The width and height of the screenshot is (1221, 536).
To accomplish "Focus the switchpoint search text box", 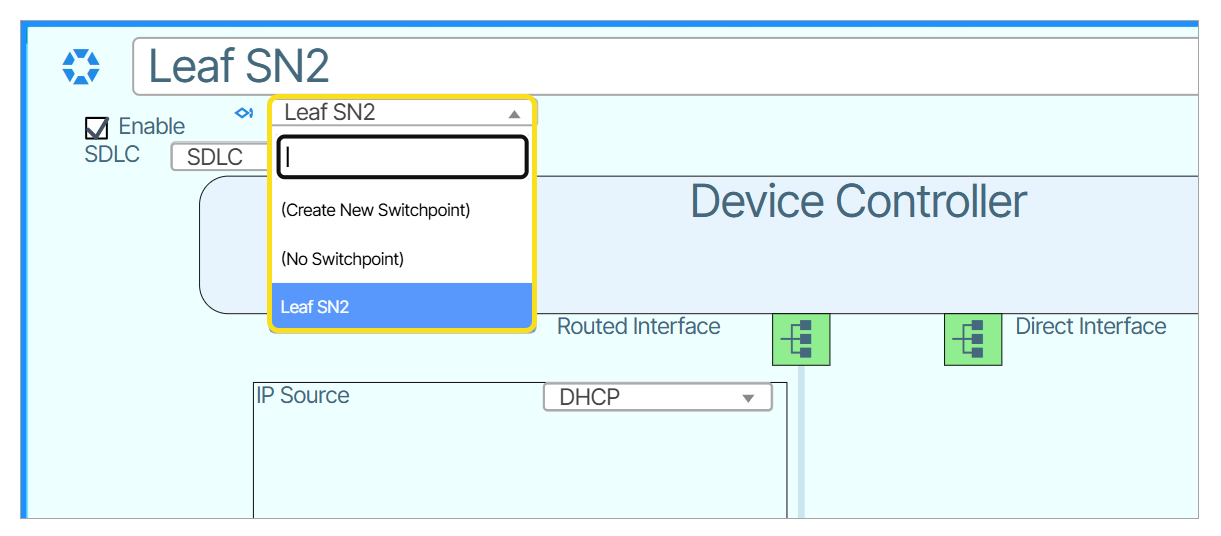I will point(402,157).
